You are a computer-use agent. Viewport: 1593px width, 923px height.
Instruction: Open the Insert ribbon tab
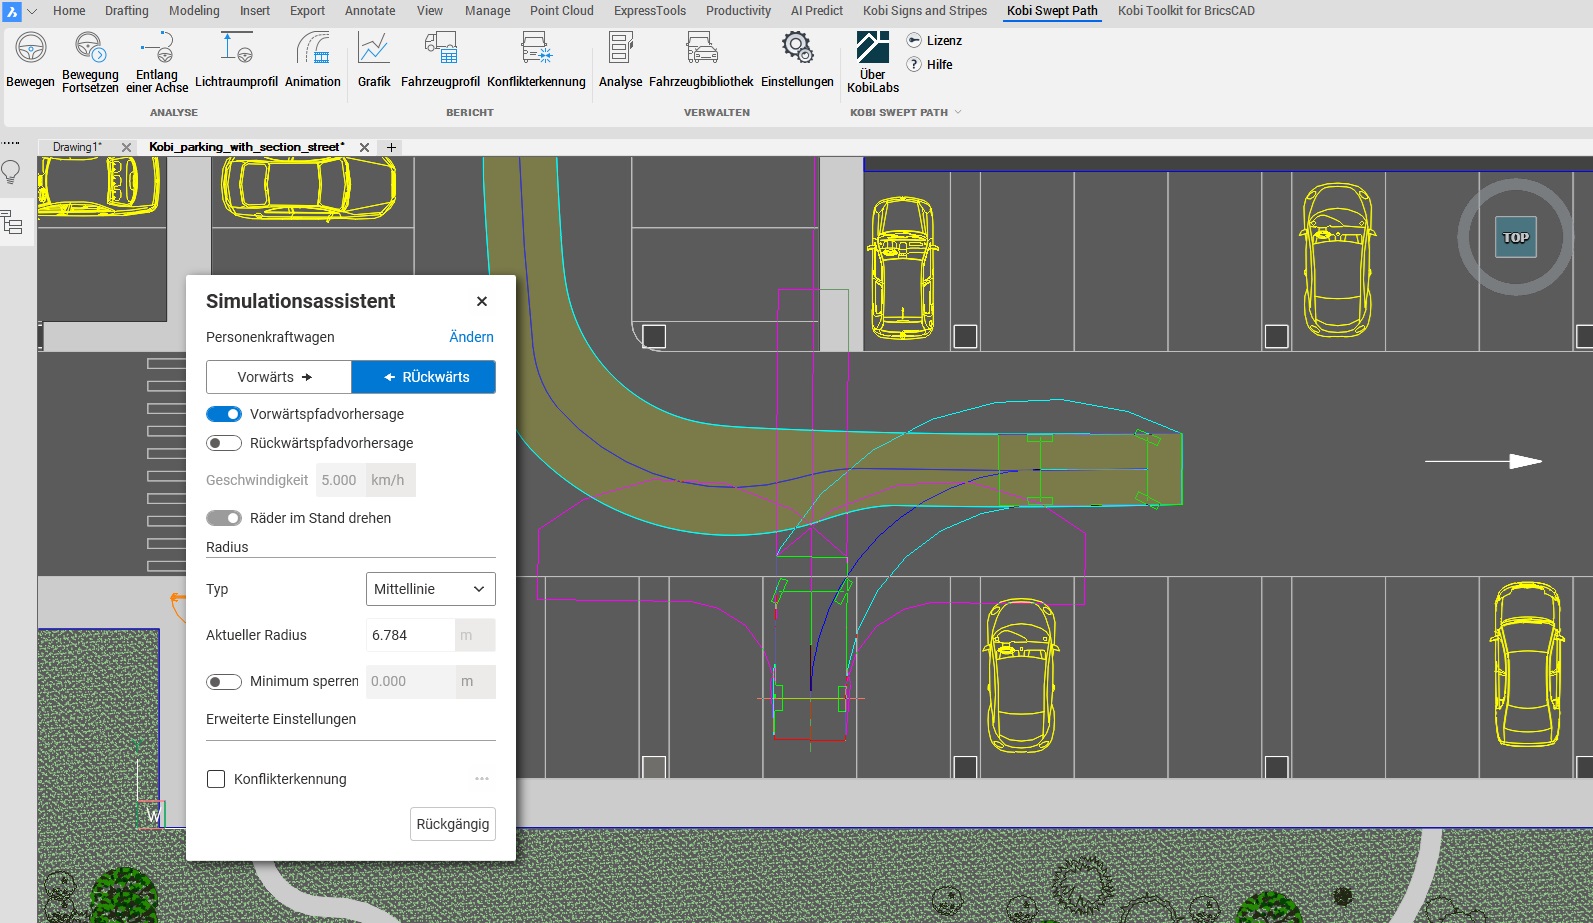(x=255, y=11)
